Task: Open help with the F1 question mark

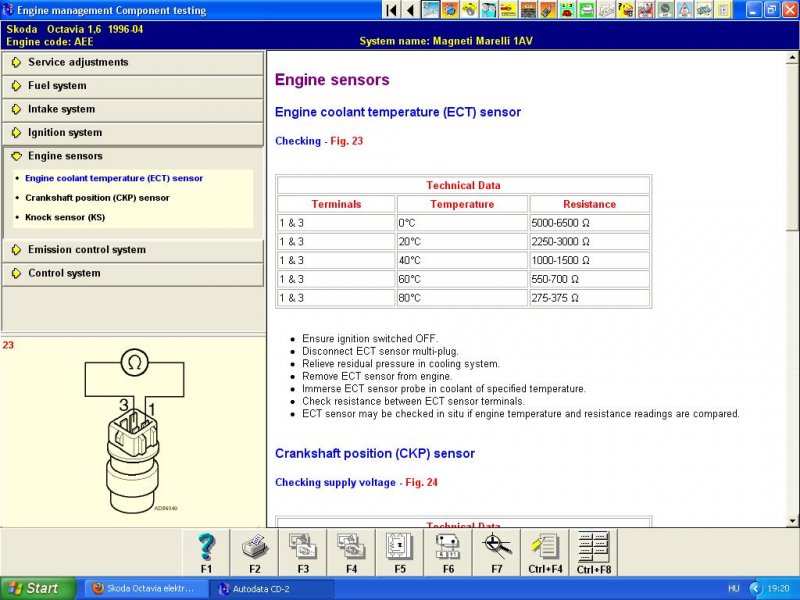Action: pyautogui.click(x=206, y=553)
